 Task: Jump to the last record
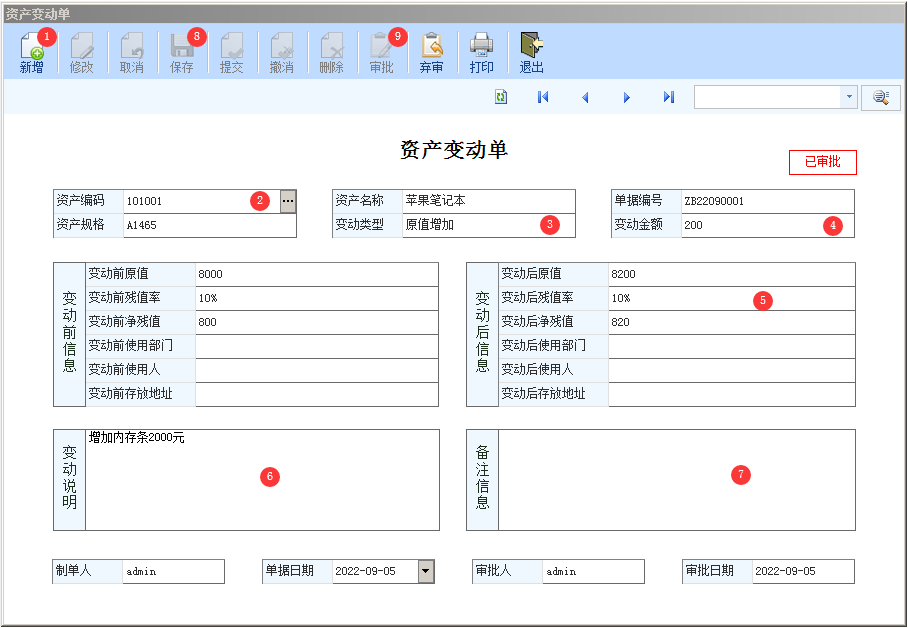669,97
